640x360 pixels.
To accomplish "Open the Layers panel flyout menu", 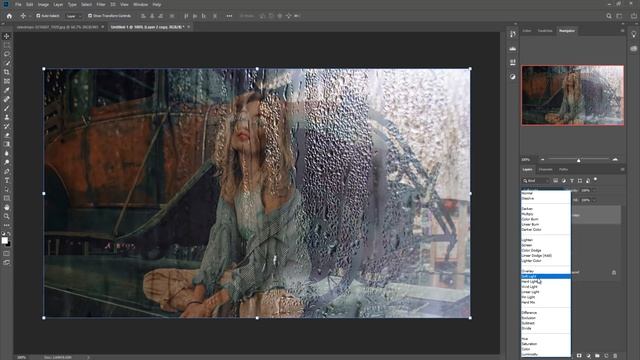I will click(622, 169).
